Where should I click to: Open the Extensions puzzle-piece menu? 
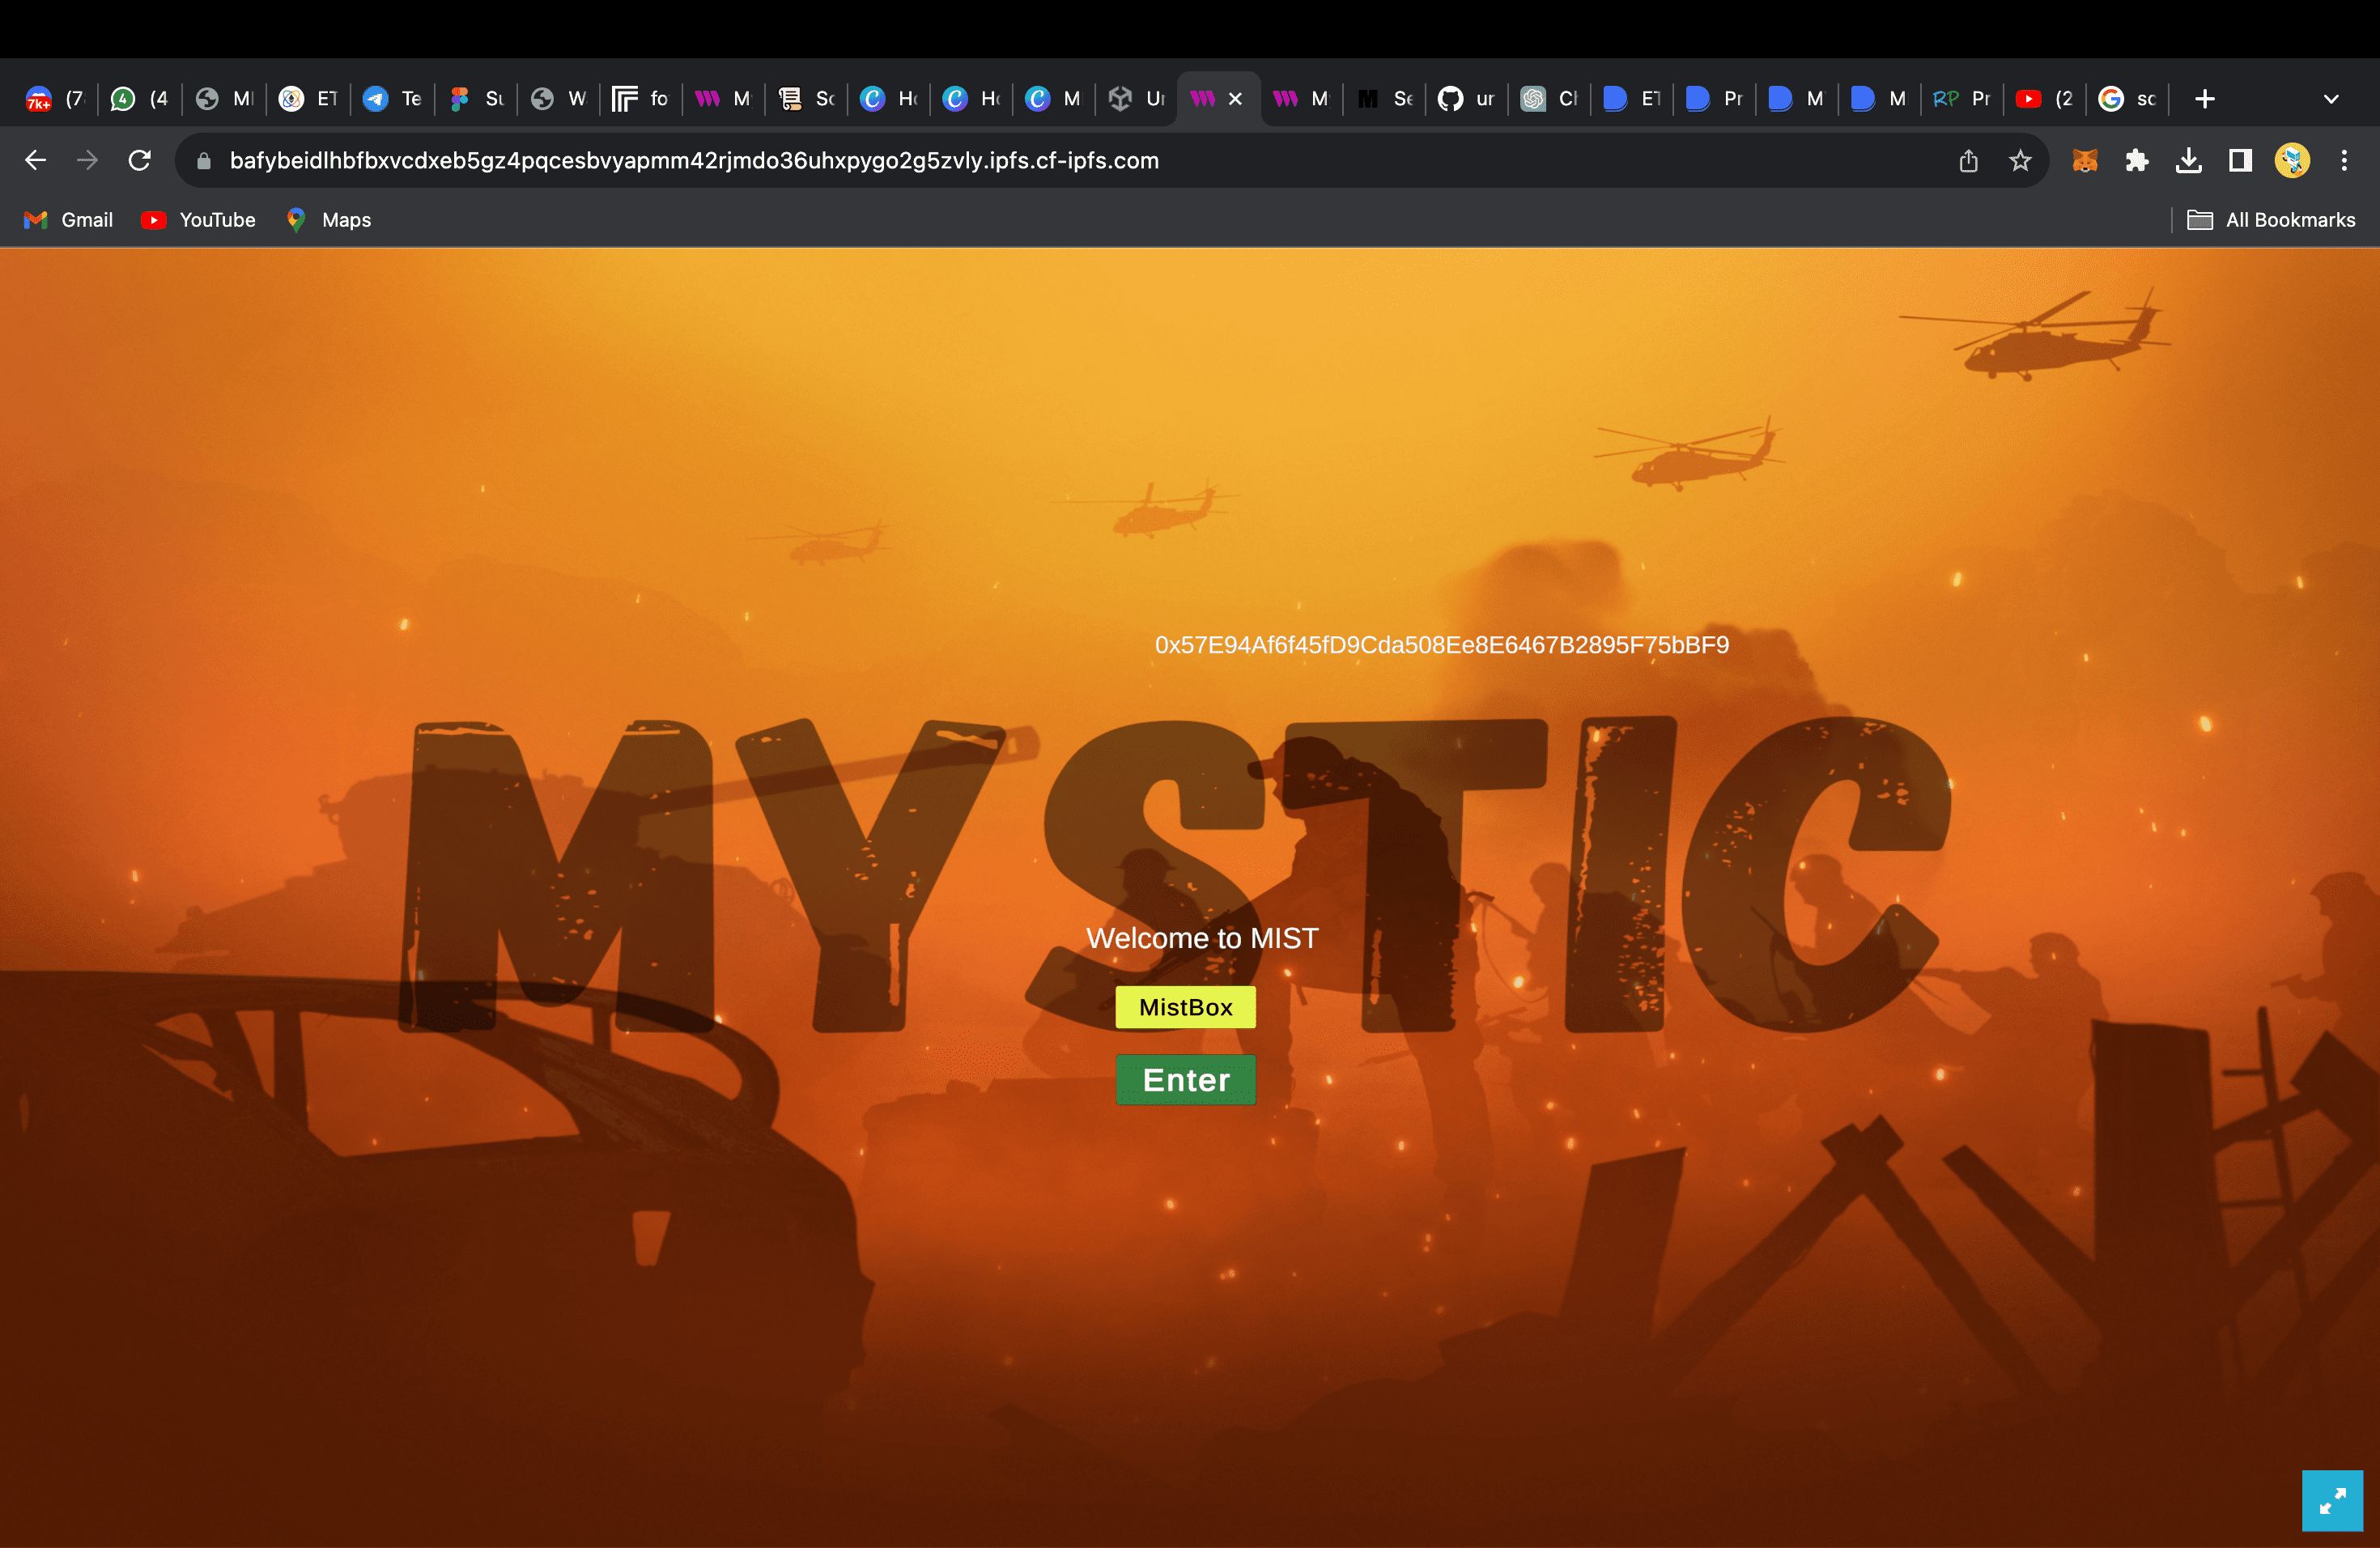pyautogui.click(x=2137, y=161)
